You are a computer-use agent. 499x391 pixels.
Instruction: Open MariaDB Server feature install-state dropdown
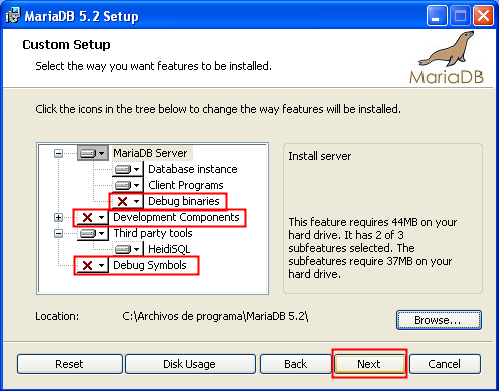[93, 153]
